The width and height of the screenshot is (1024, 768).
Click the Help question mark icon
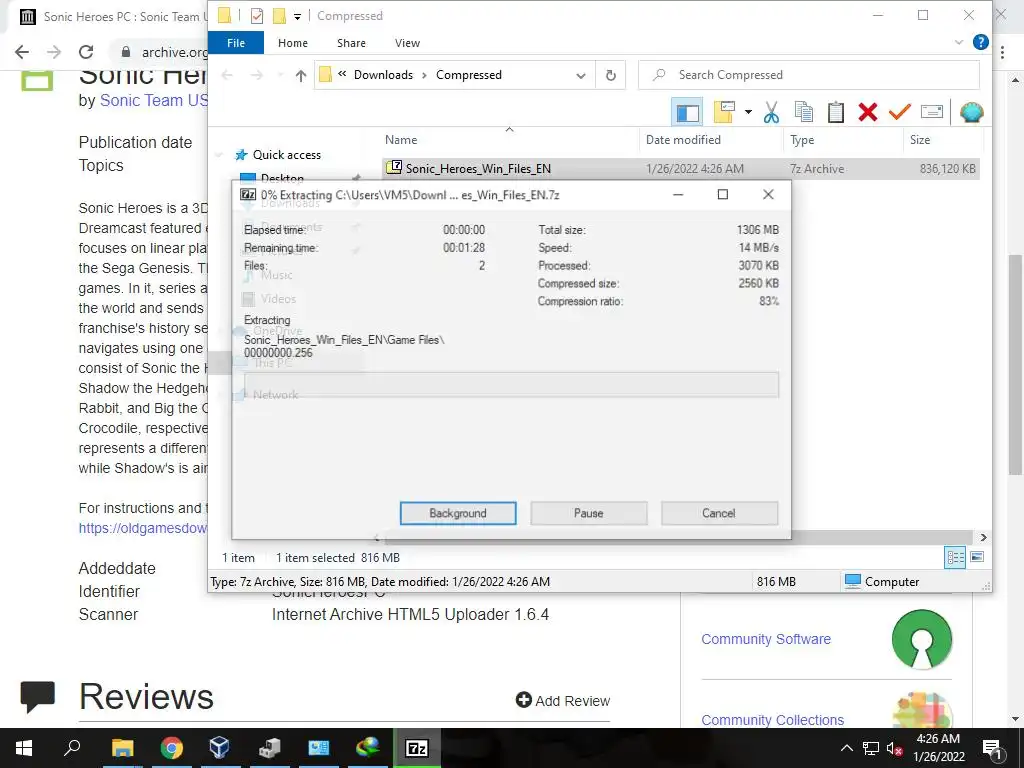pos(980,42)
